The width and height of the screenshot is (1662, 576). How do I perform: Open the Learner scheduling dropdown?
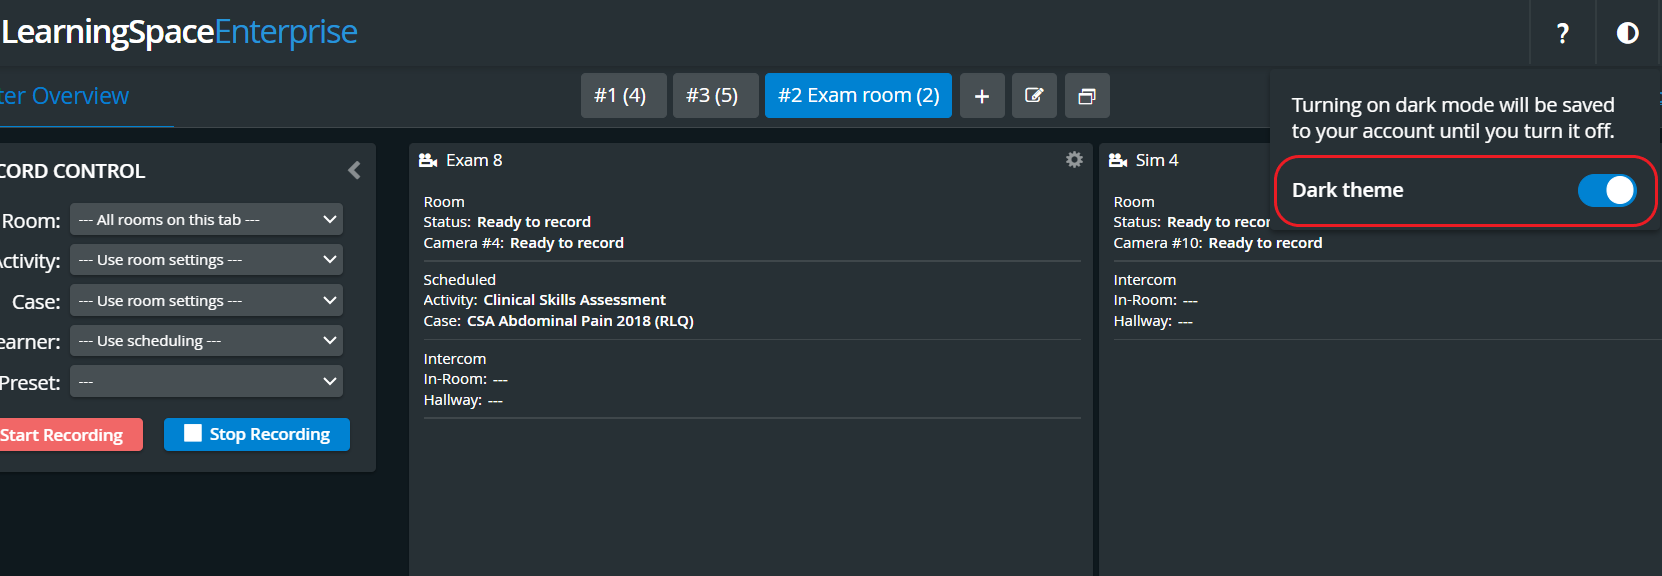point(206,341)
